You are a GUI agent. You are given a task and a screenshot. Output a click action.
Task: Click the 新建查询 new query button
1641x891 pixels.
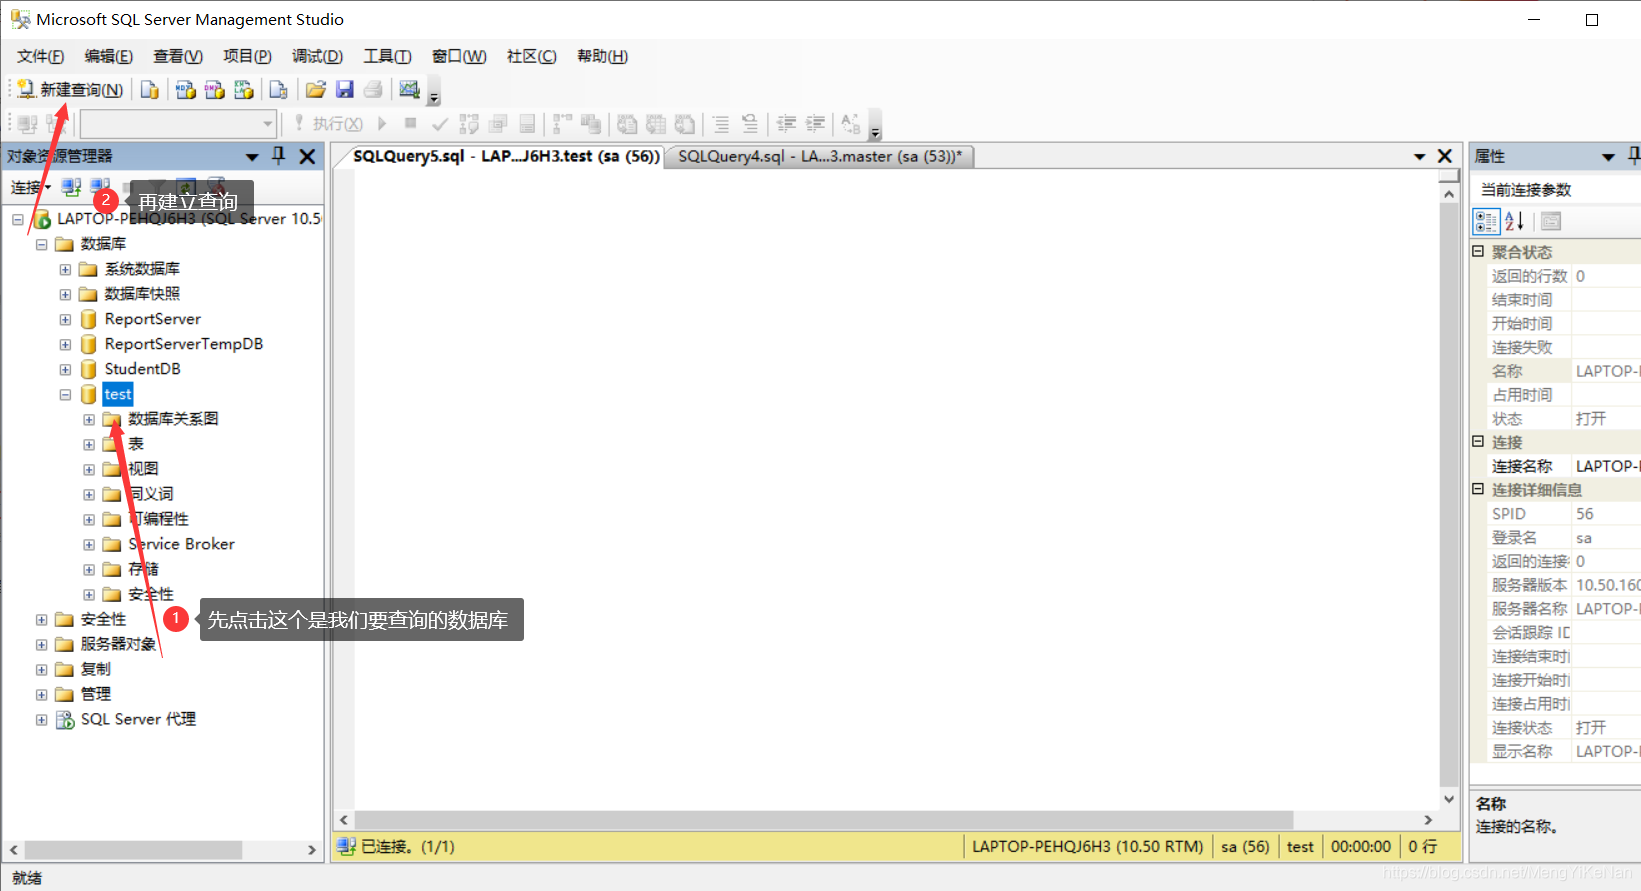coord(70,90)
